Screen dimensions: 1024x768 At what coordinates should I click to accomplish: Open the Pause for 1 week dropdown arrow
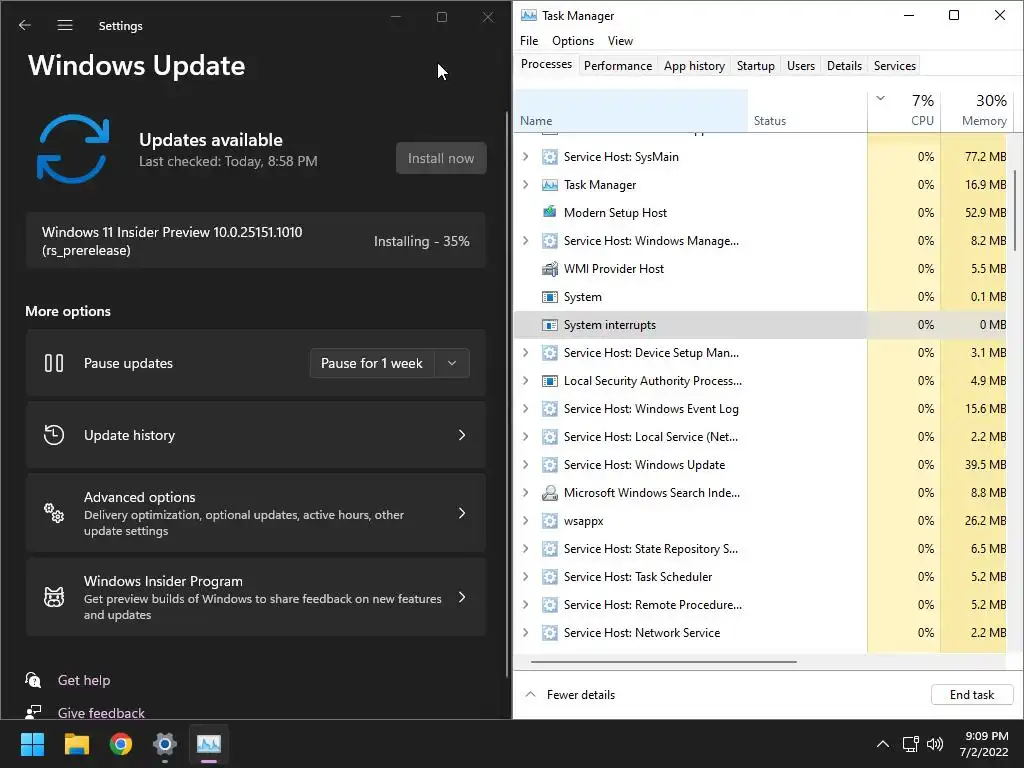coord(452,363)
